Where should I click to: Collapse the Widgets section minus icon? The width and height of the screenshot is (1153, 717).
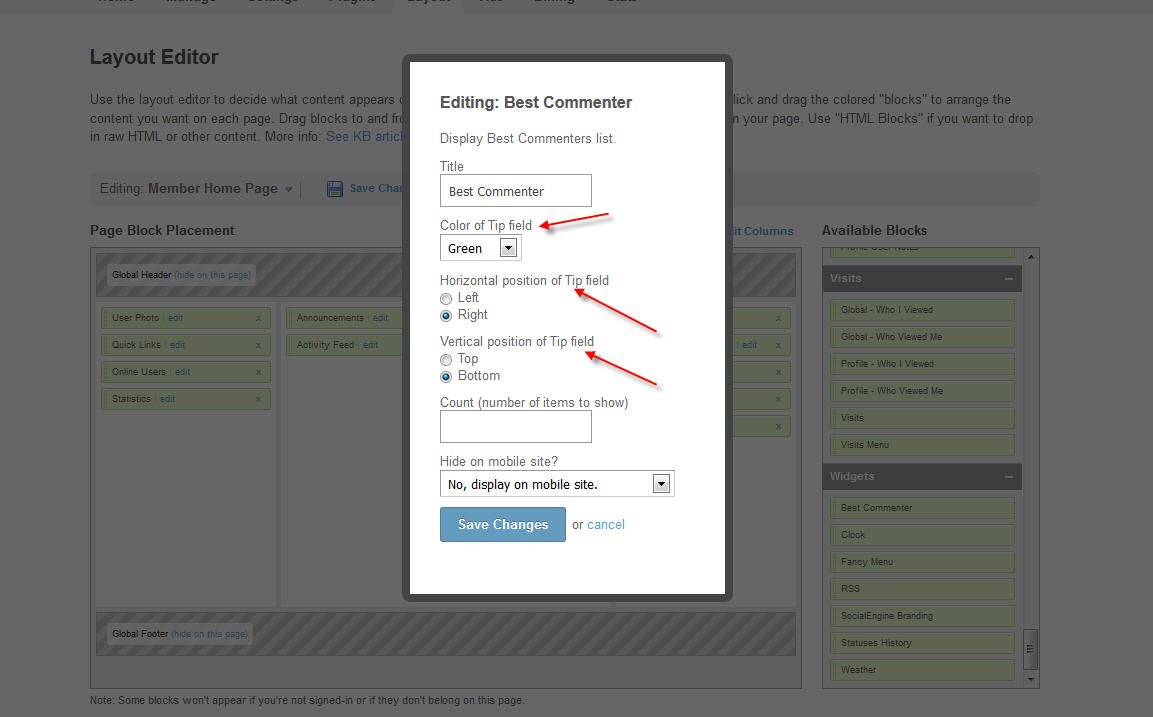tap(1009, 477)
